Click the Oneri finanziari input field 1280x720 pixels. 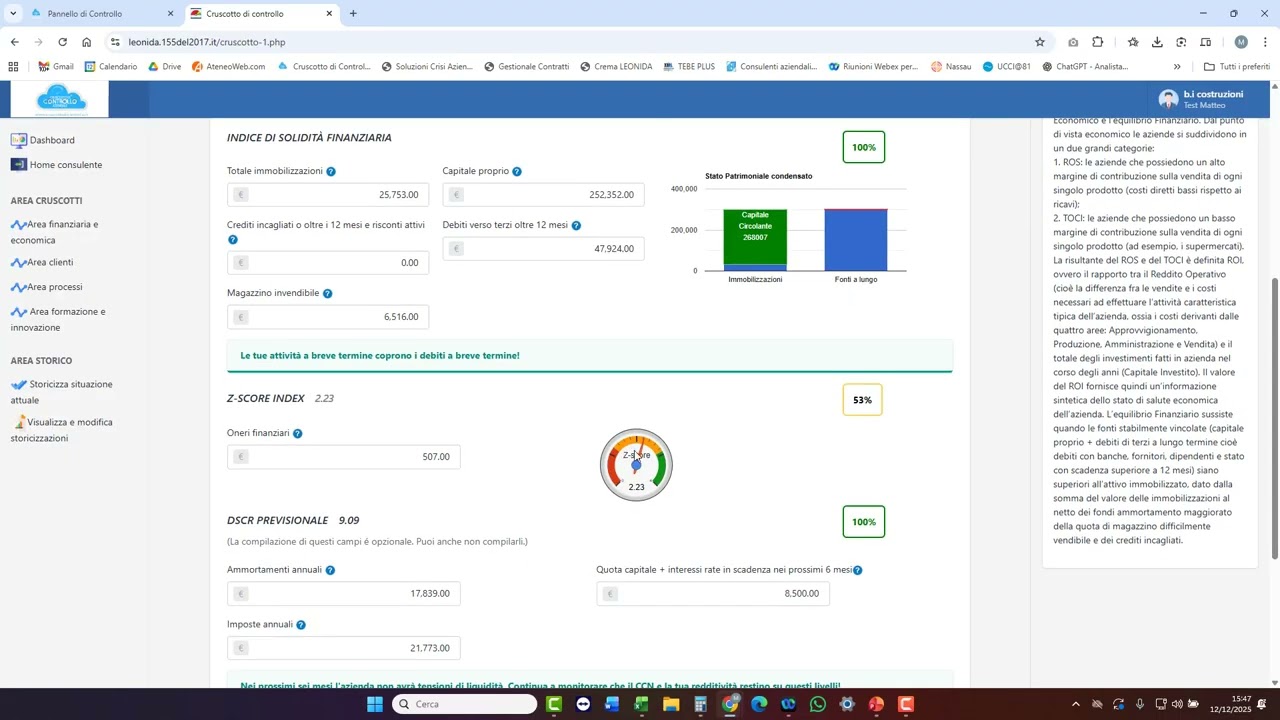pos(344,457)
